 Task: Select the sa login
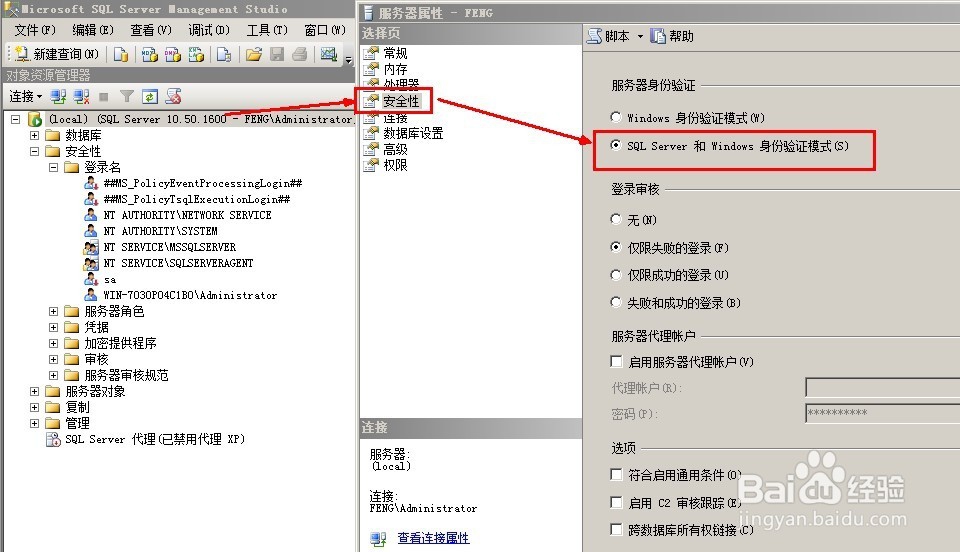[x=110, y=280]
